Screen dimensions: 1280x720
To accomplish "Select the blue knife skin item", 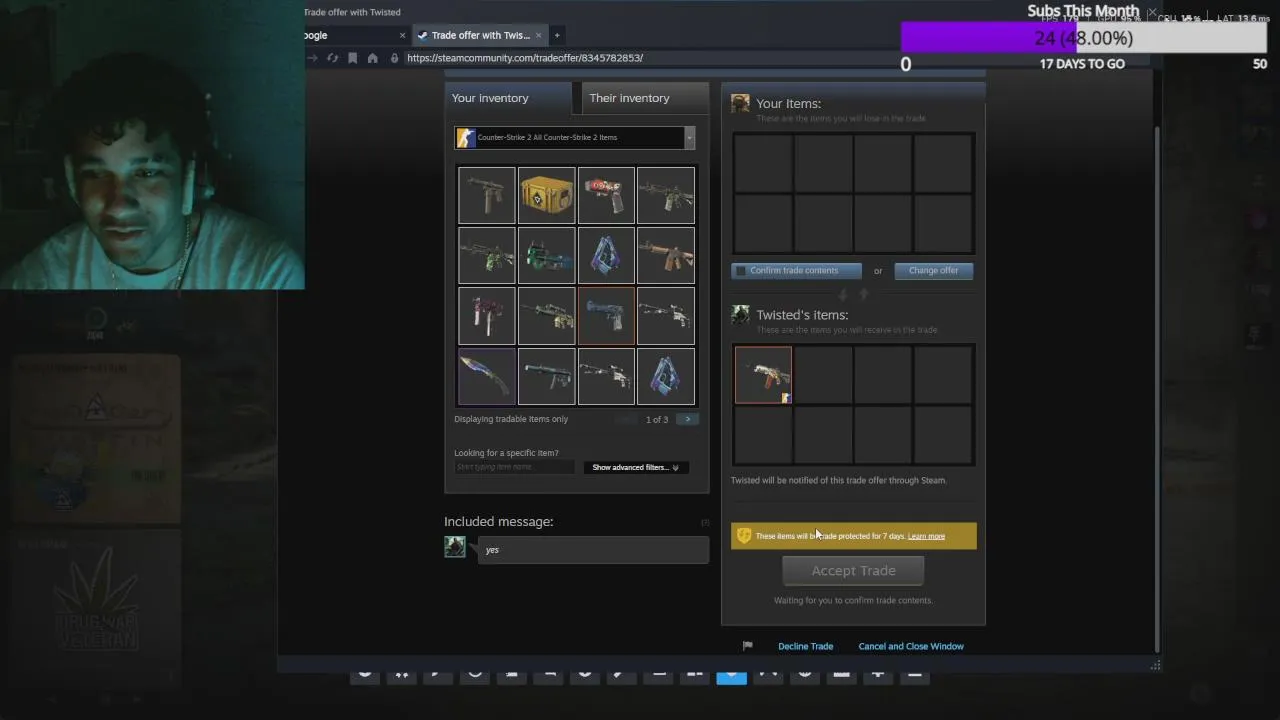I will pos(486,375).
